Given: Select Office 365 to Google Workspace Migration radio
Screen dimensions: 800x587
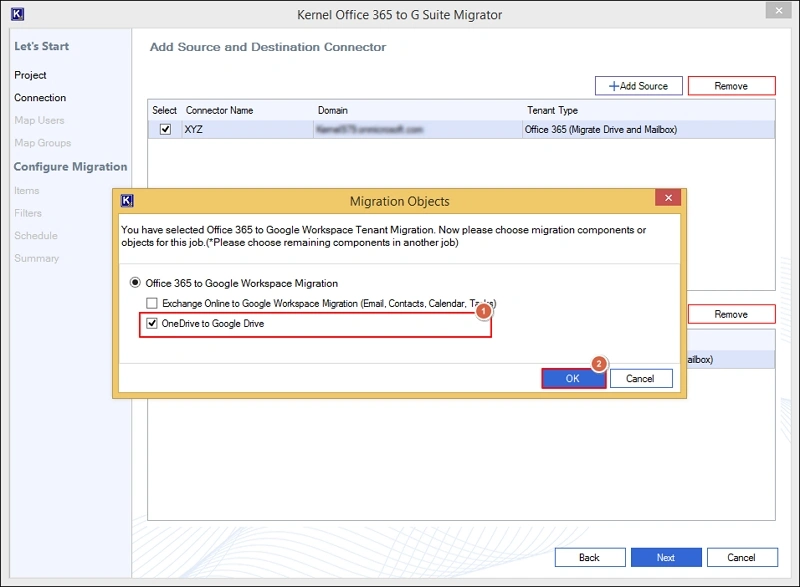Looking at the screenshot, I should (136, 283).
